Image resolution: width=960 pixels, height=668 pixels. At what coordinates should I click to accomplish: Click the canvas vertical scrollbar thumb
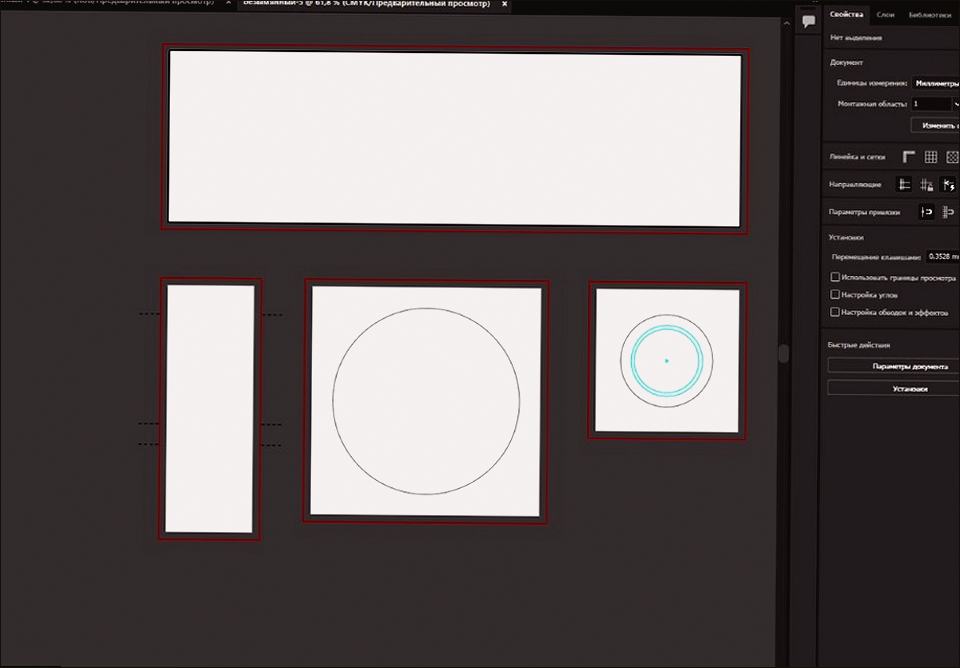[x=784, y=353]
